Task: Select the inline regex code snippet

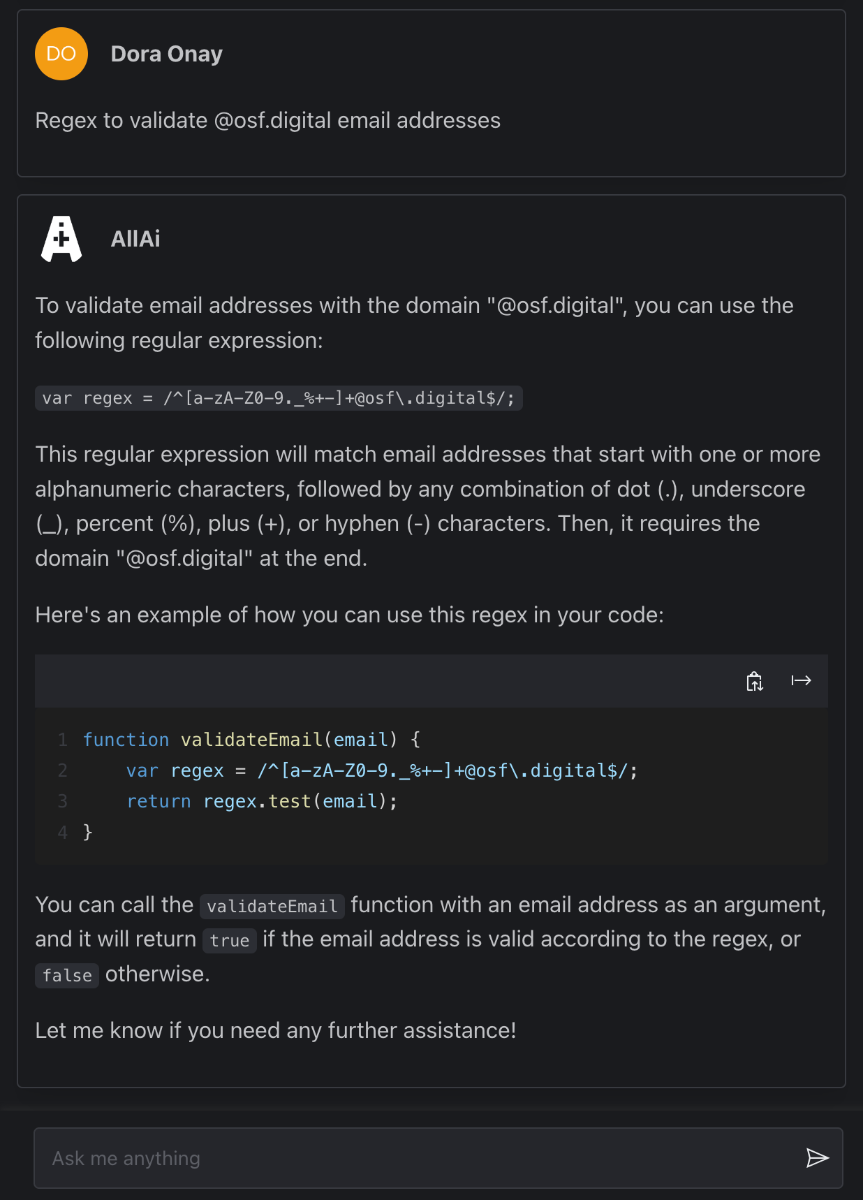Action: tap(279, 398)
